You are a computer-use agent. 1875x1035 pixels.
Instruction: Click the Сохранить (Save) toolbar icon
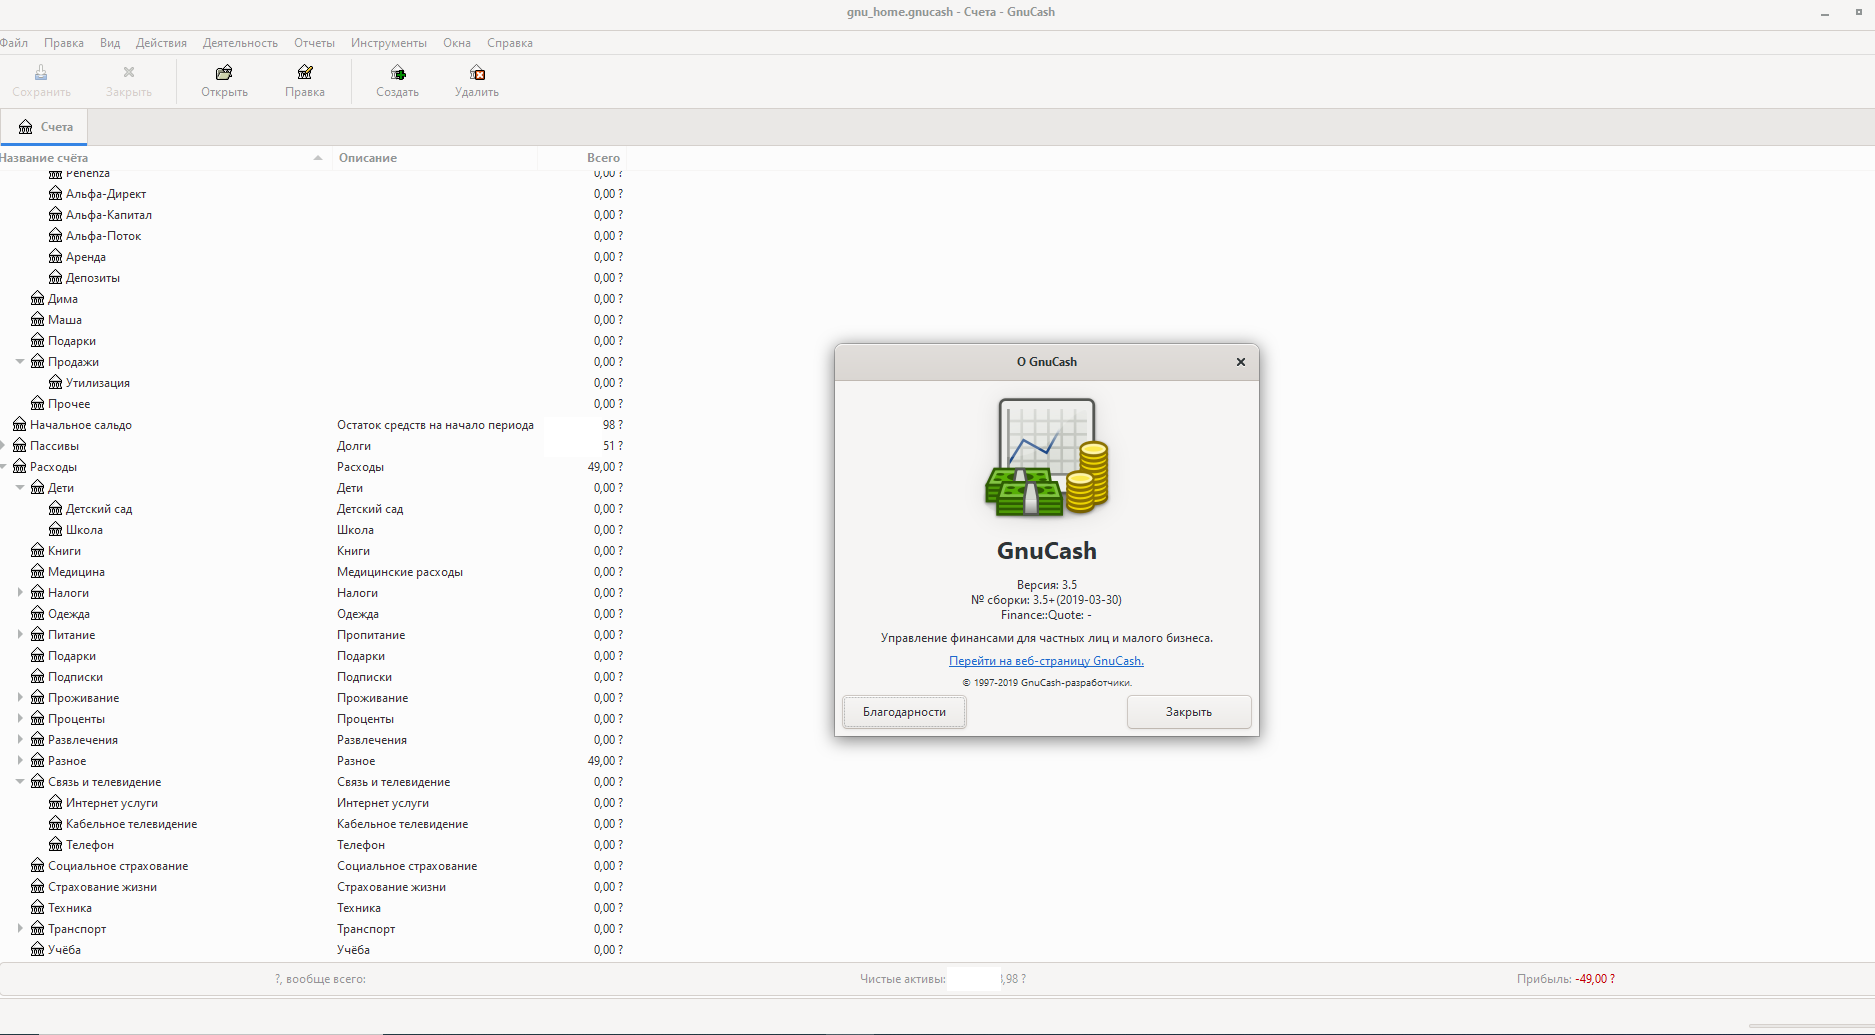[41, 73]
